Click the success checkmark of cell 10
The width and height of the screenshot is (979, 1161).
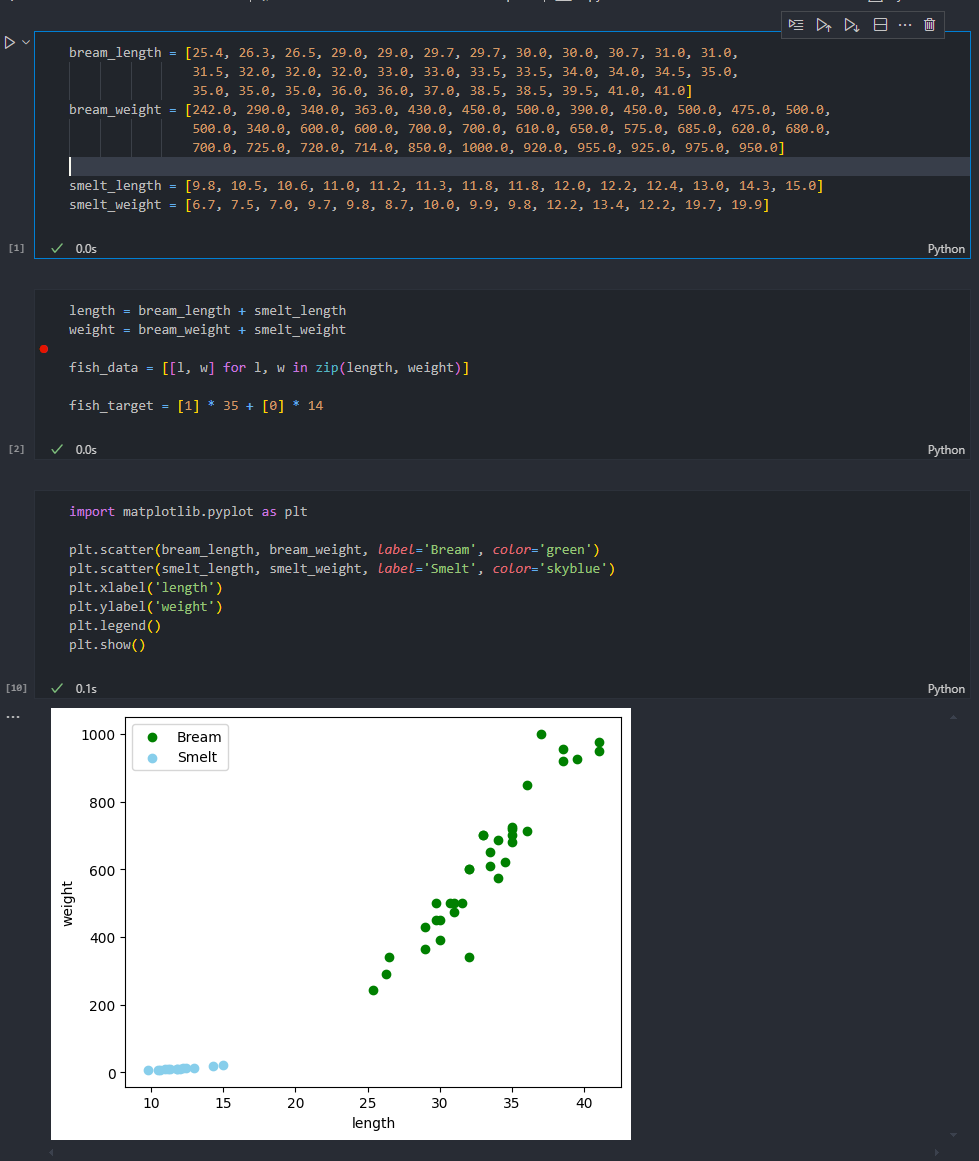(x=57, y=688)
